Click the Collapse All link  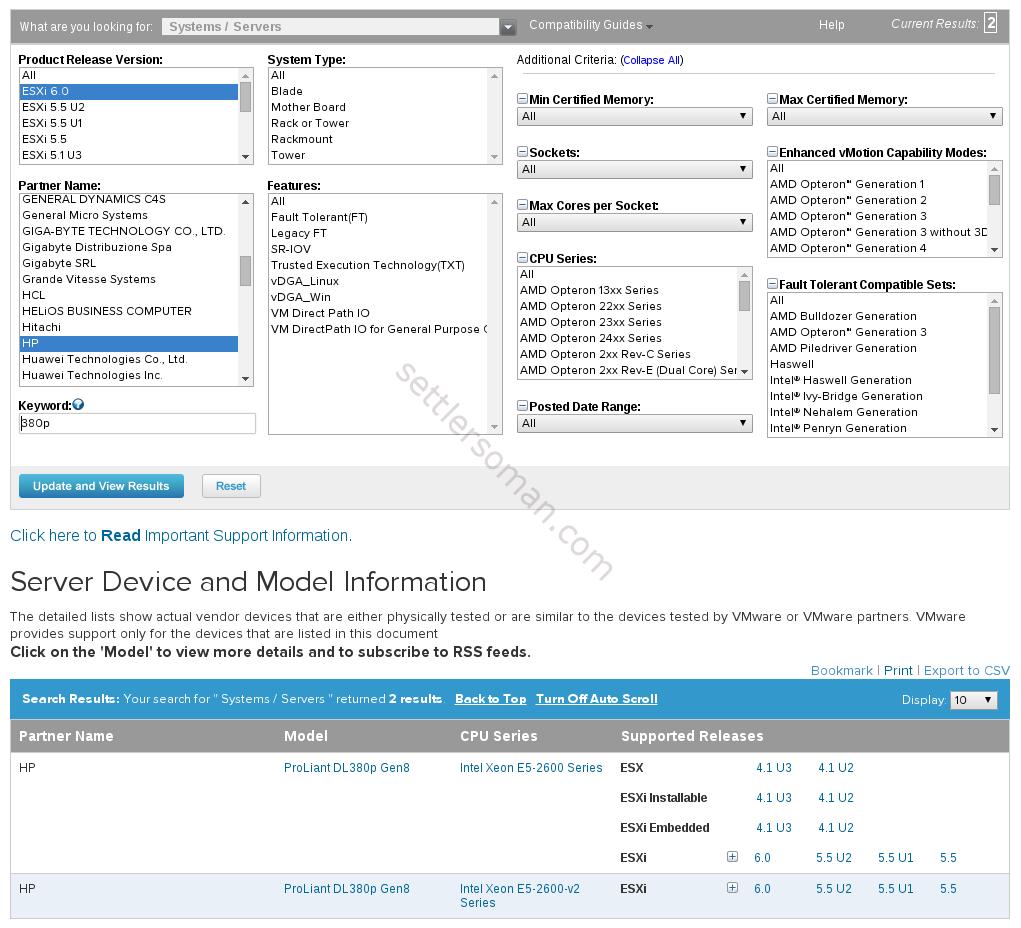[652, 60]
